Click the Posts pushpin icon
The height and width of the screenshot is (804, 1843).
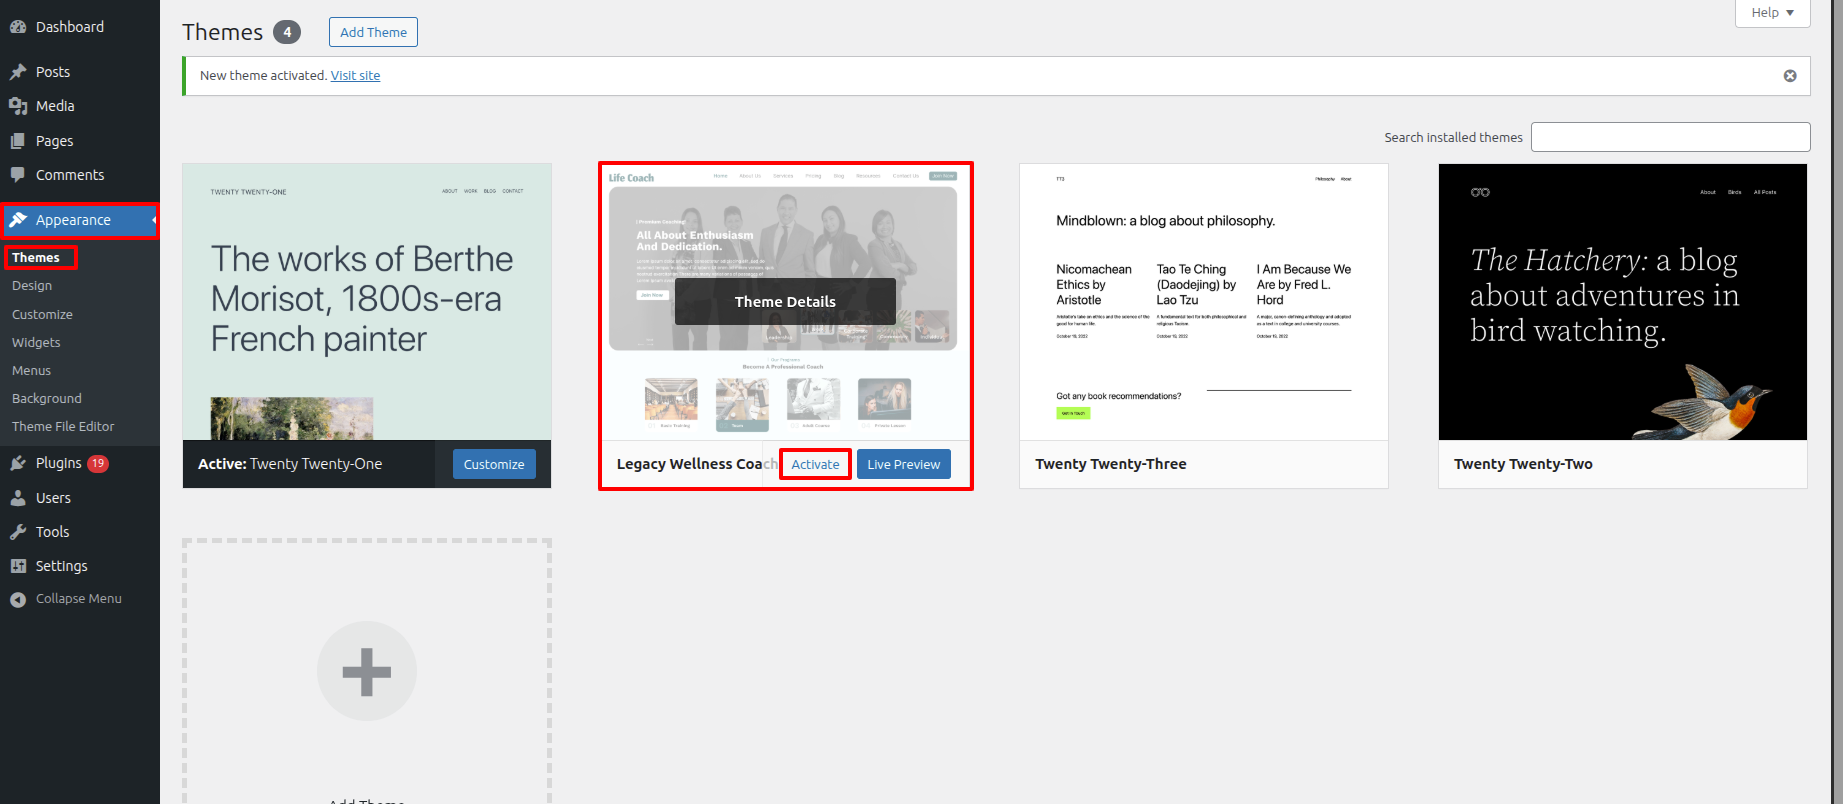[18, 72]
